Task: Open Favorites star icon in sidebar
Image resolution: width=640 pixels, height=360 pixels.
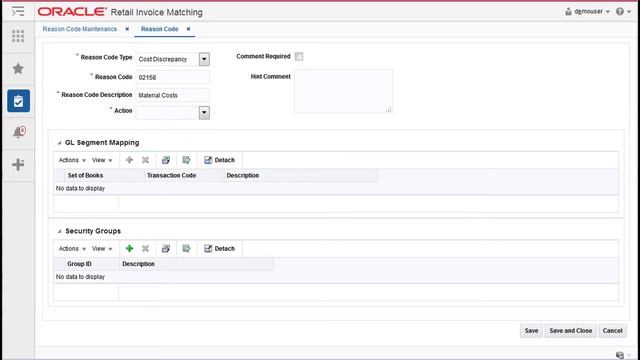Action: point(18,68)
